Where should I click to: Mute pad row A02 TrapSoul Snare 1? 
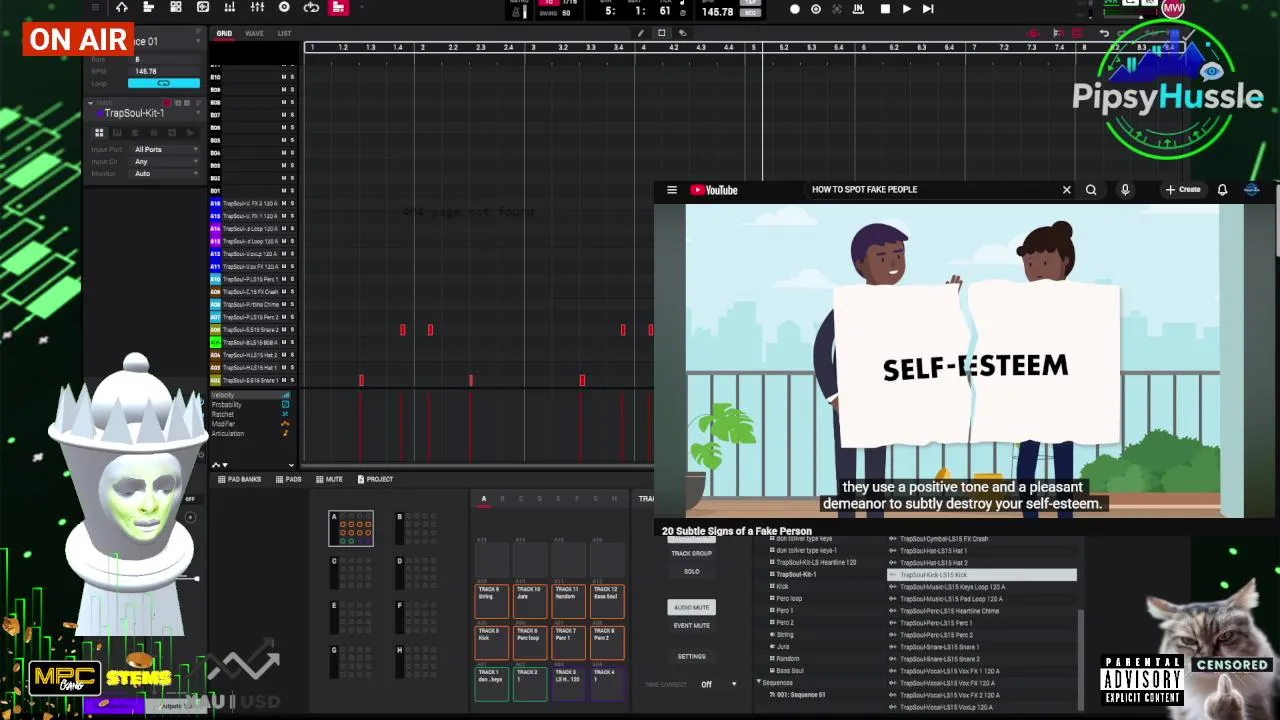point(283,380)
